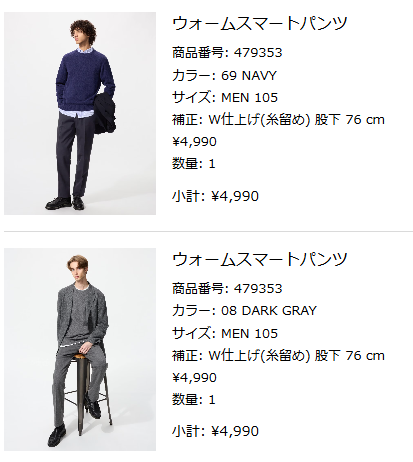This screenshot has height=462, width=413.
Task: Click ¥4,990 unit price of navy item
Action: pos(194,142)
